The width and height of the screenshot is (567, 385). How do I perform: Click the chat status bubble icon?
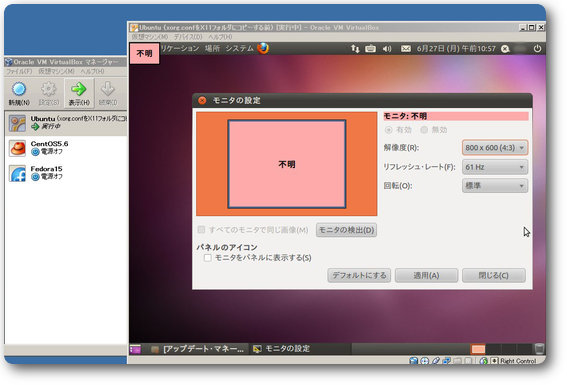point(505,49)
